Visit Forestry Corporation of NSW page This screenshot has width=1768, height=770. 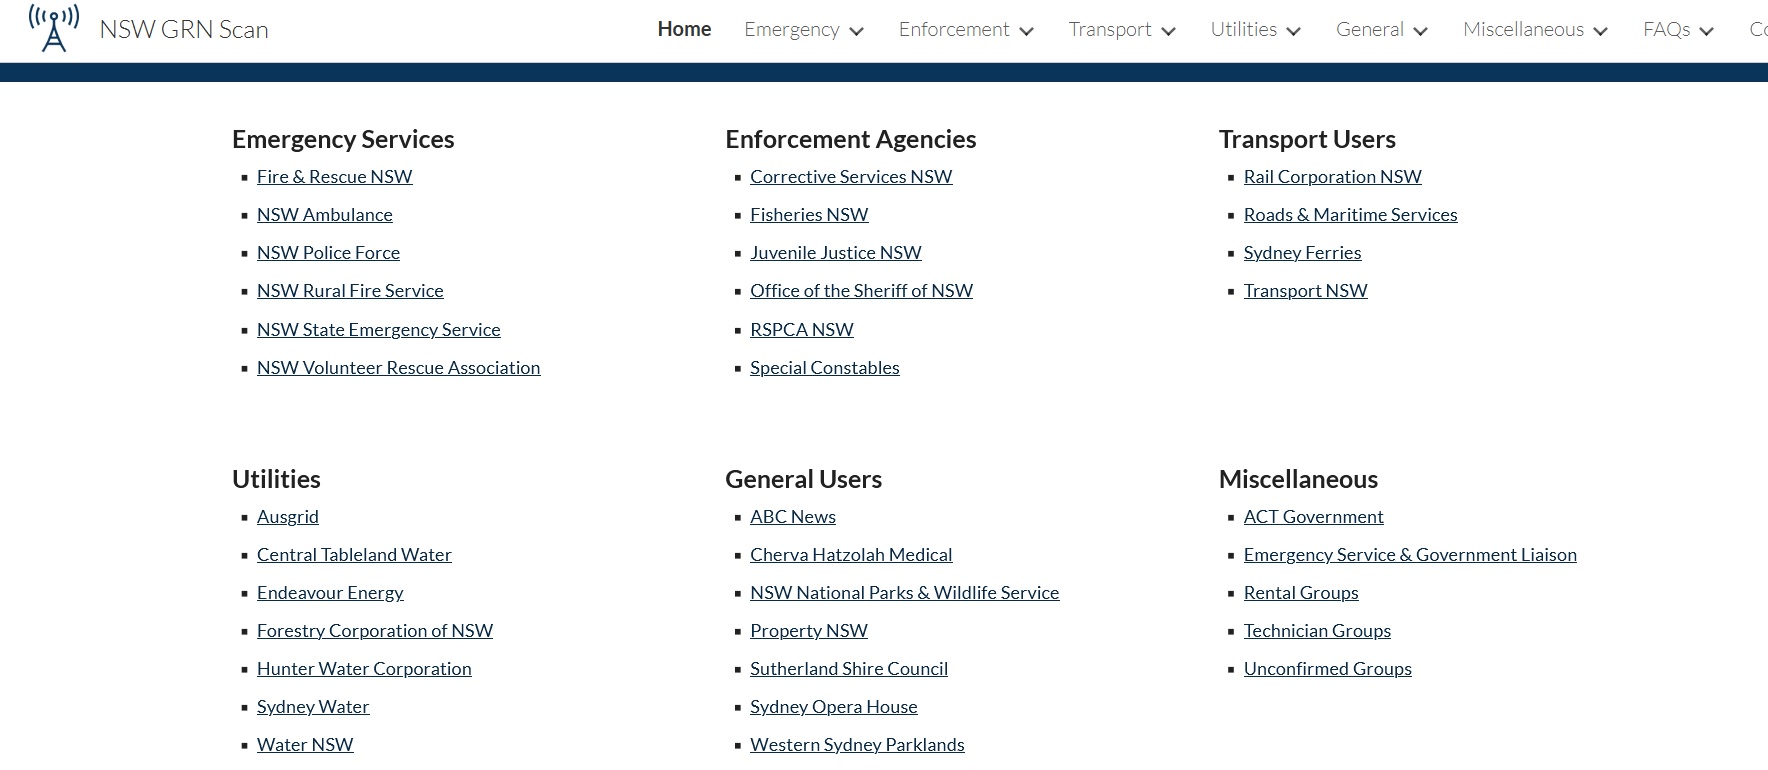375,631
